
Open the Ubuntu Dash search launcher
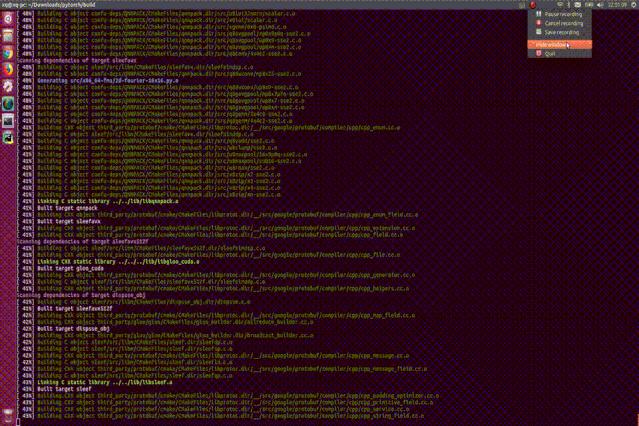(8, 18)
